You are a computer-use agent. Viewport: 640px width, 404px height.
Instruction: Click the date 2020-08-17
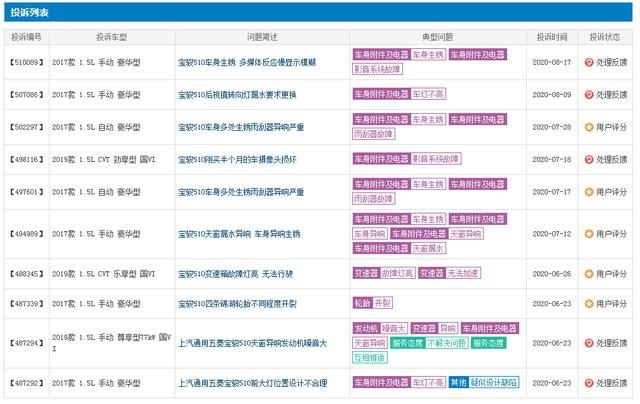pyautogui.click(x=552, y=62)
